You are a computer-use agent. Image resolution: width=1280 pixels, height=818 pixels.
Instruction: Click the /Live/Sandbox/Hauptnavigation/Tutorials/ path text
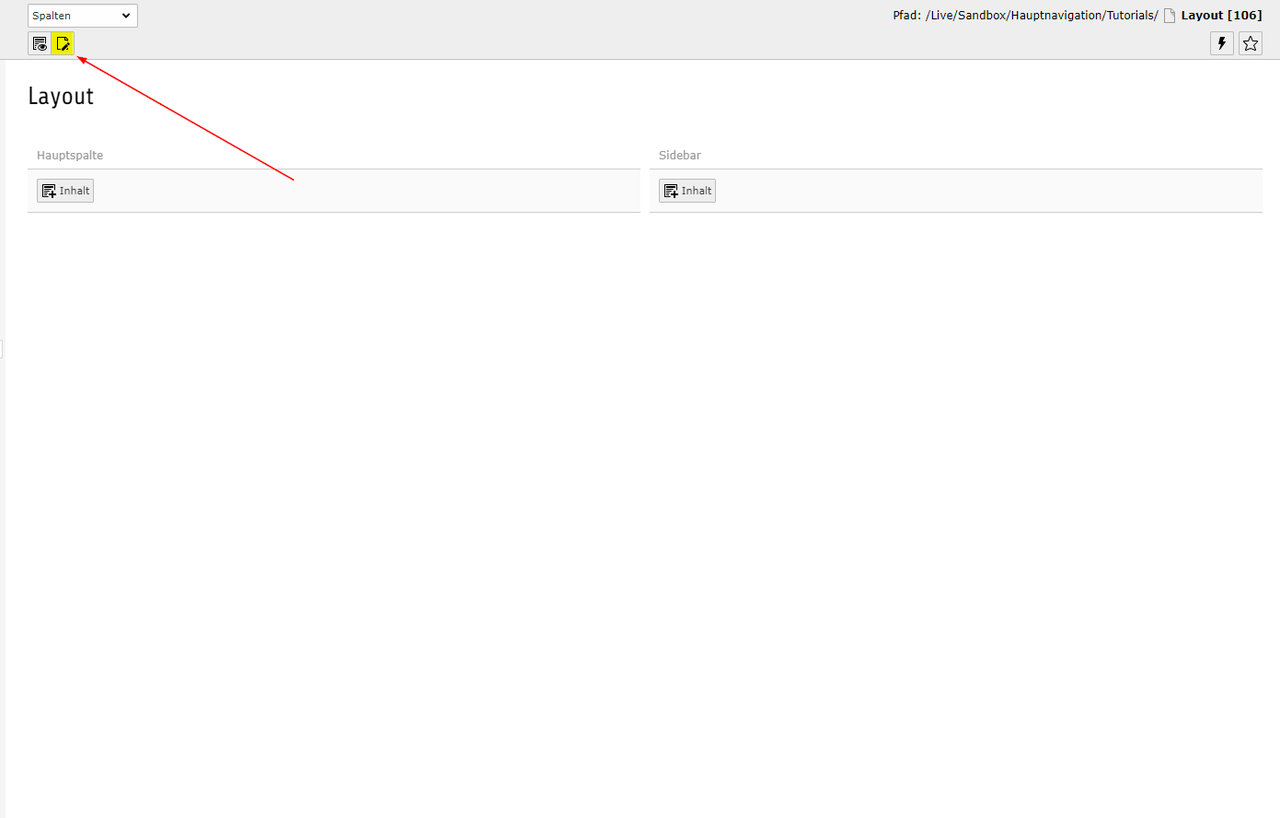click(x=1041, y=16)
